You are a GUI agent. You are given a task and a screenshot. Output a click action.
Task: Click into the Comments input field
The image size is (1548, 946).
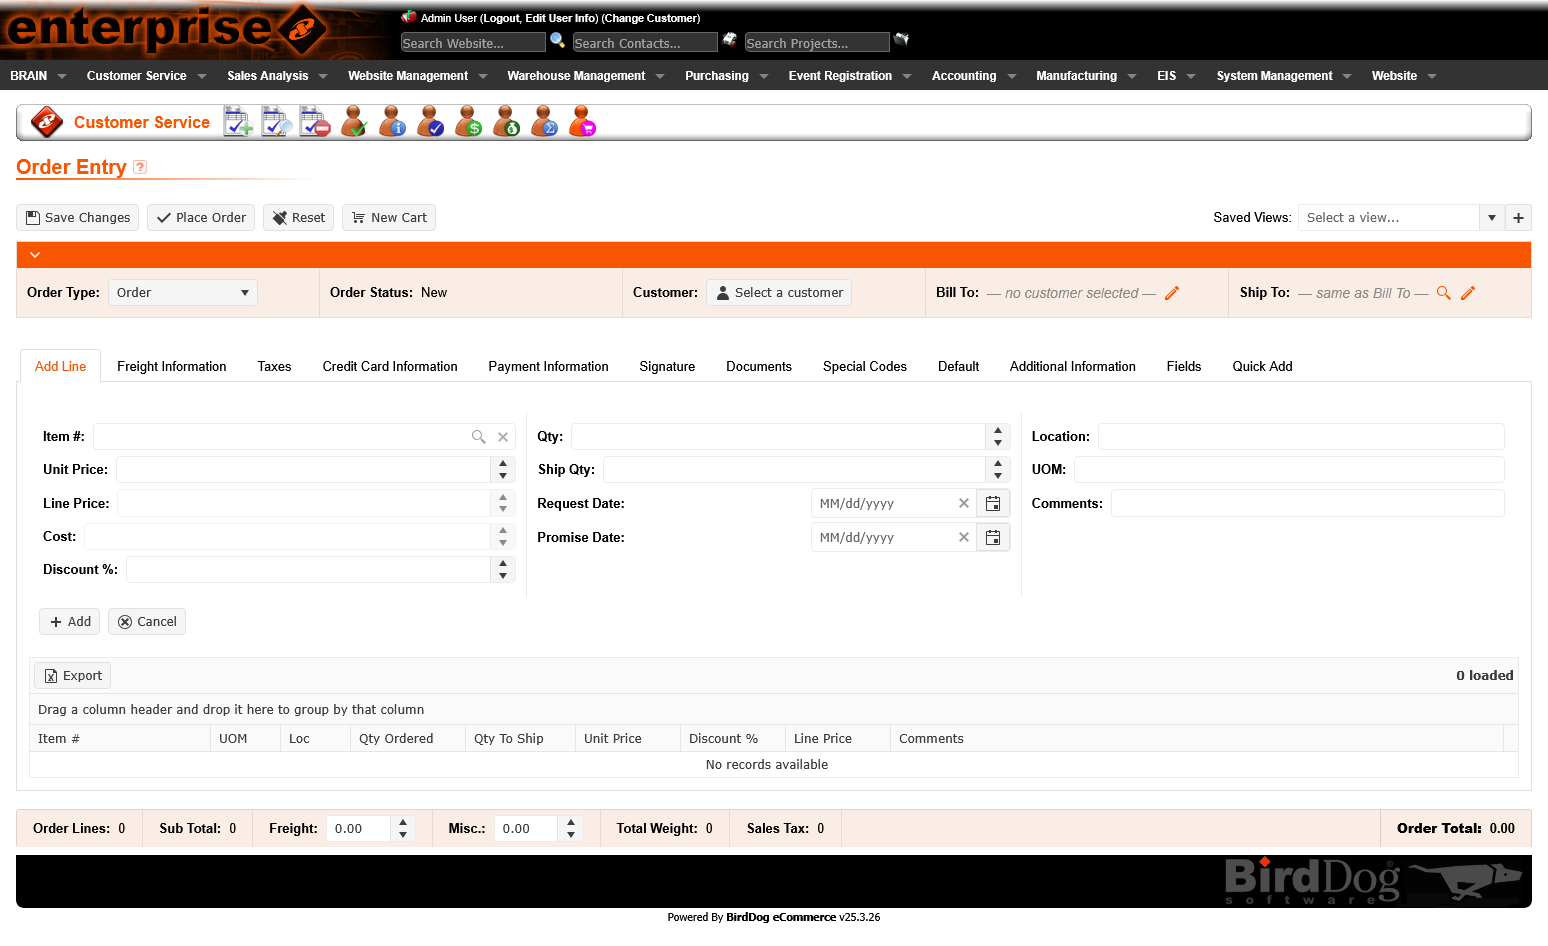pyautogui.click(x=1307, y=504)
